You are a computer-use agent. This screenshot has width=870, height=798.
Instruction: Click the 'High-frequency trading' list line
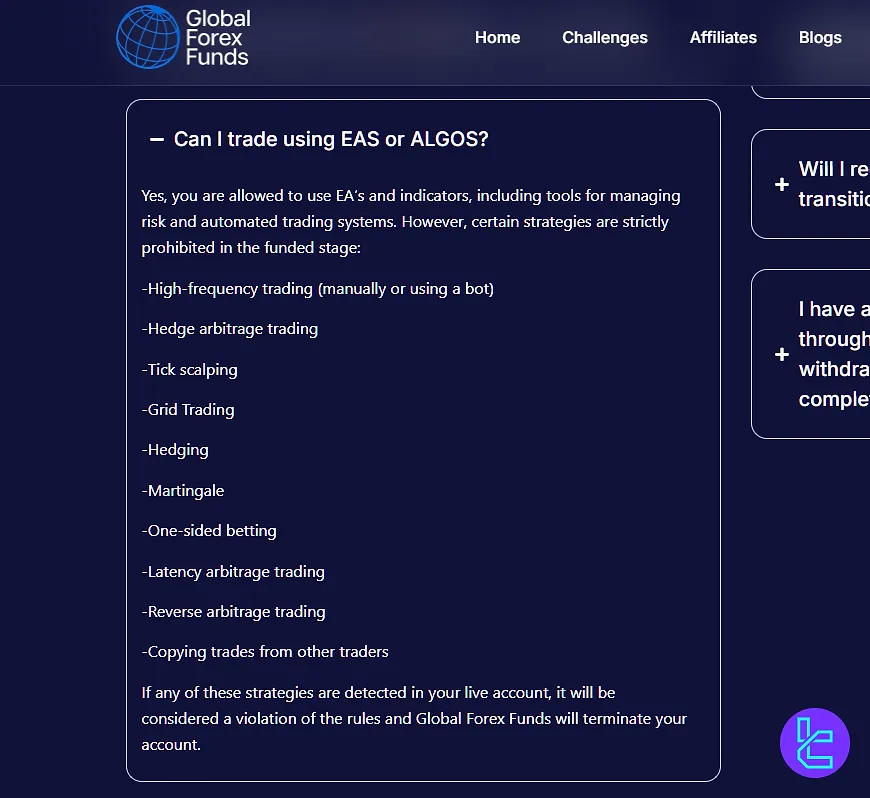(317, 289)
